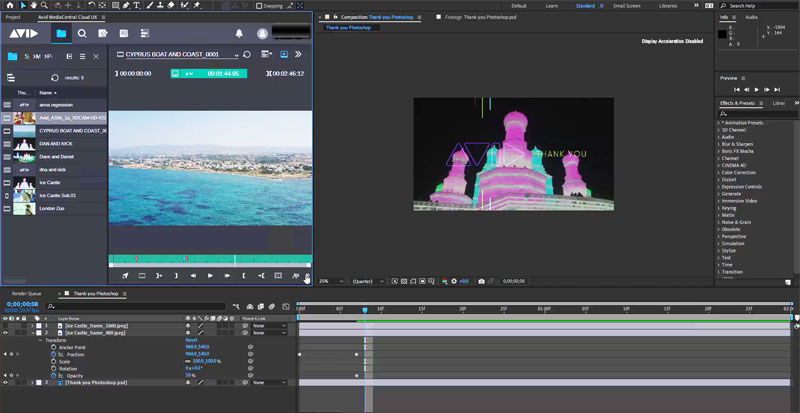800x413 pixels.
Task: Click the MediaCentral notifications bell icon
Action: coord(239,33)
